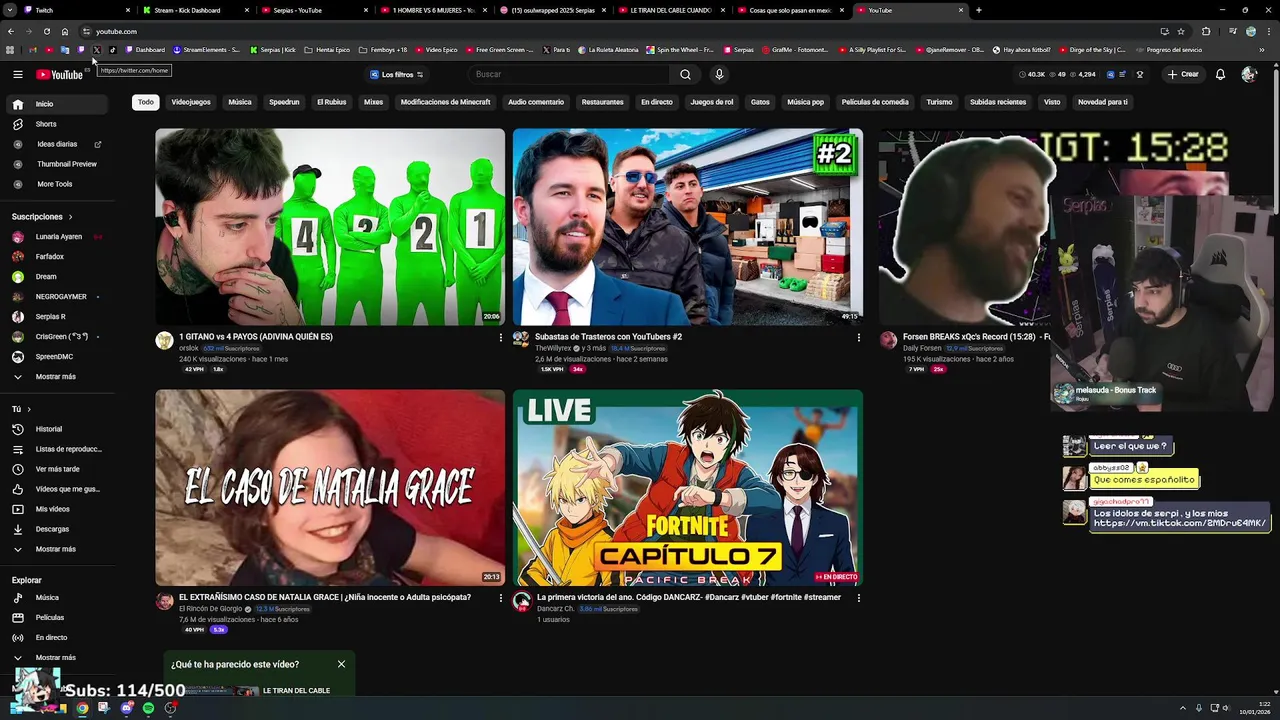
Task: Select the Speedrun filter chip
Action: click(x=284, y=102)
